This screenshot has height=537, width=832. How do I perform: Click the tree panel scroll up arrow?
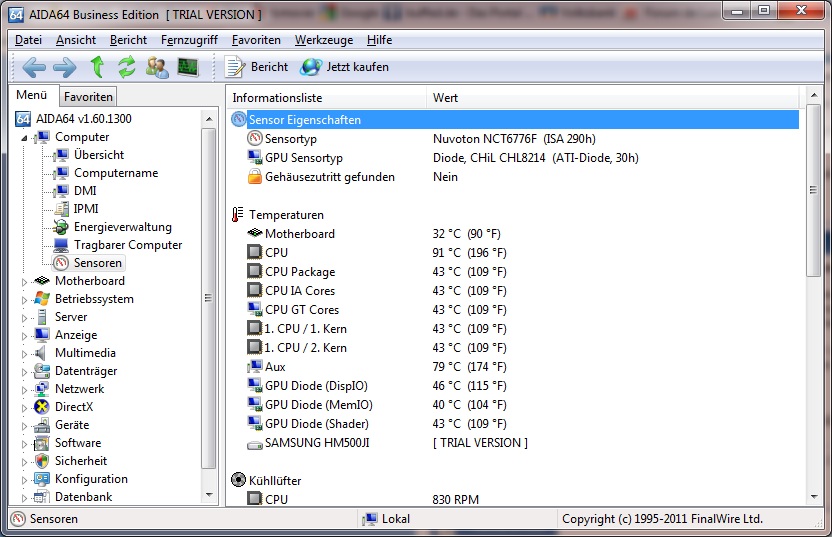209,119
